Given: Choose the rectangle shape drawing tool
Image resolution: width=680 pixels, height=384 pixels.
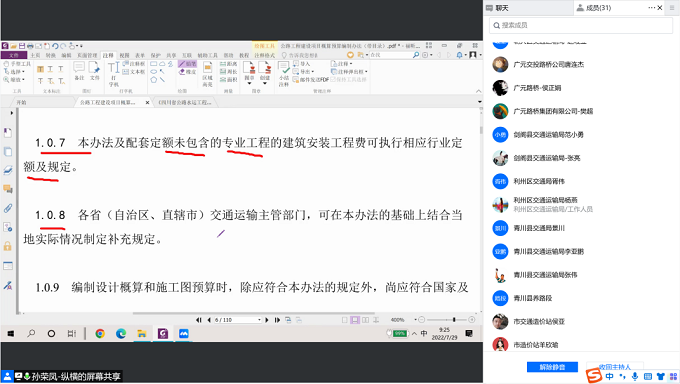Looking at the screenshot, I should [154, 64].
